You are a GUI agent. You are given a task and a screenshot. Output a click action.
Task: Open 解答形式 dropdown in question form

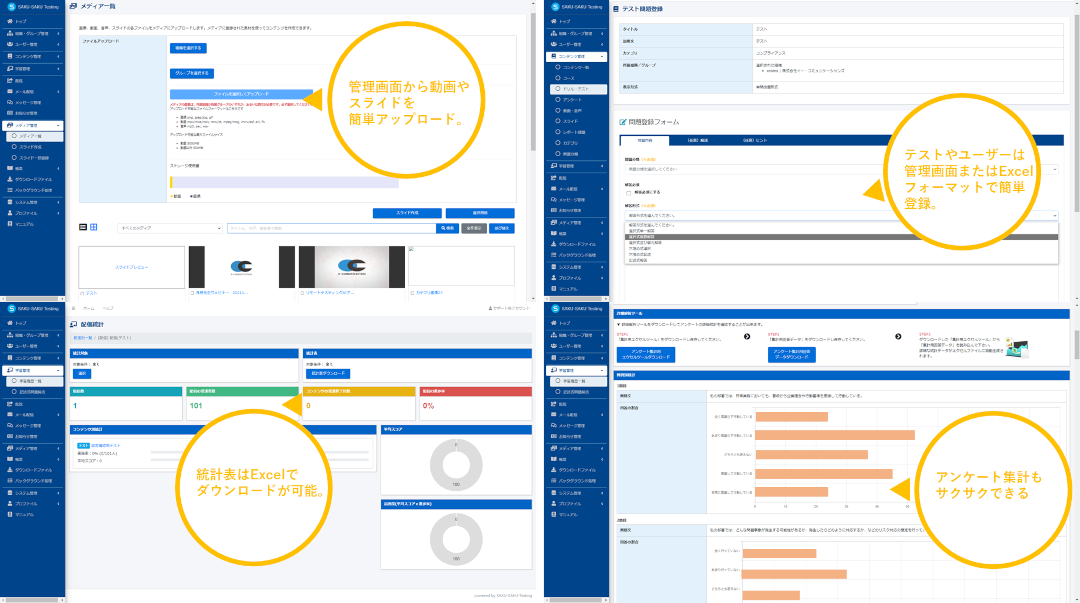(x=842, y=216)
